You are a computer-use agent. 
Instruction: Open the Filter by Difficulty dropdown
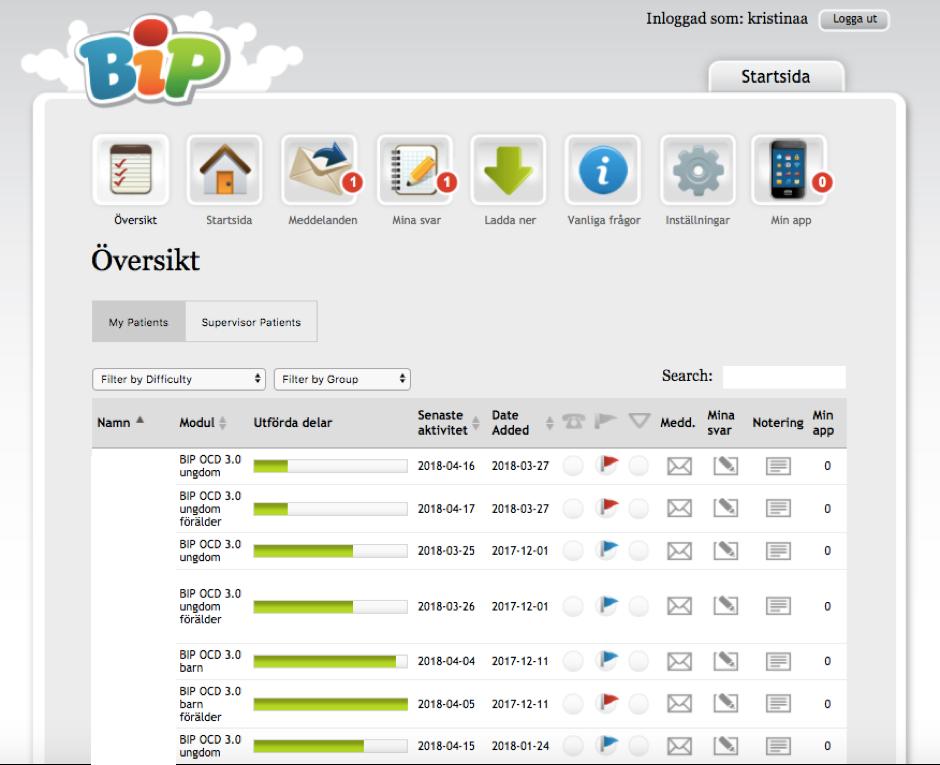pos(179,379)
